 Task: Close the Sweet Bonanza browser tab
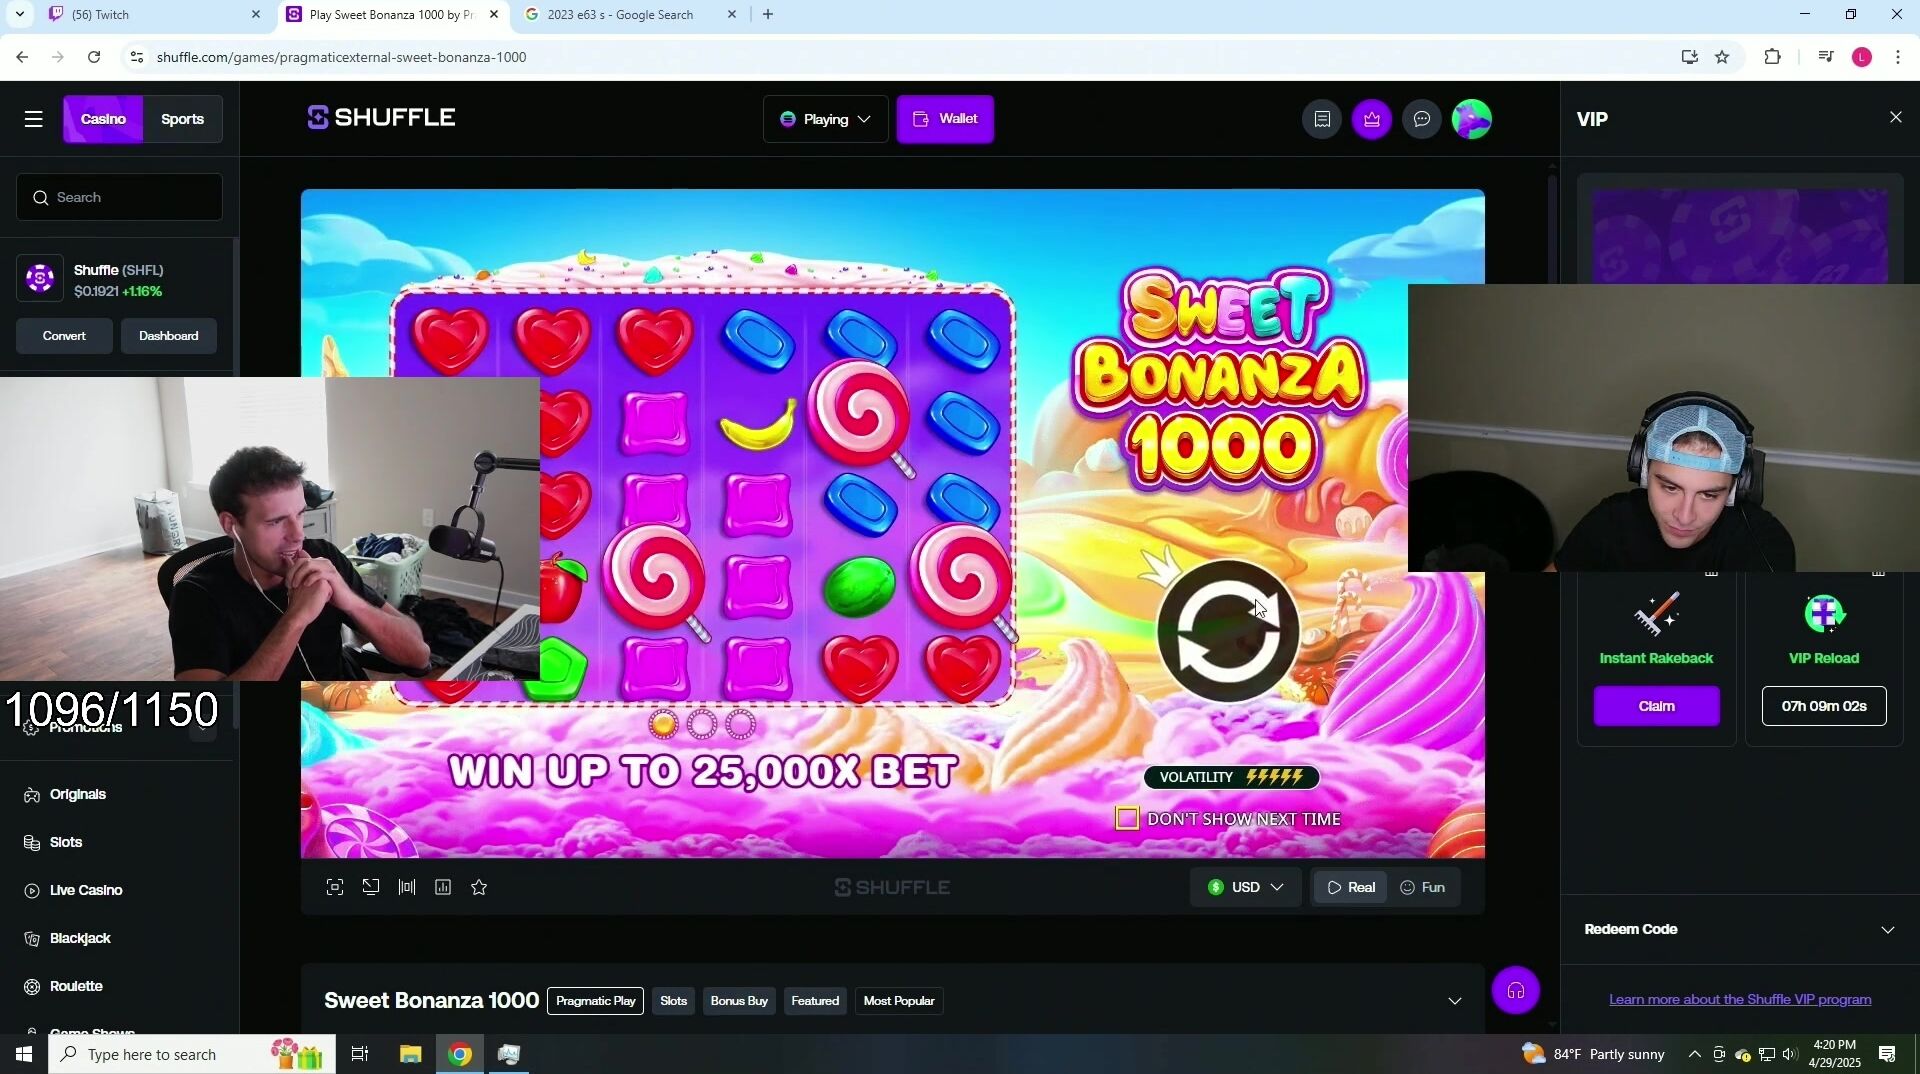point(493,15)
